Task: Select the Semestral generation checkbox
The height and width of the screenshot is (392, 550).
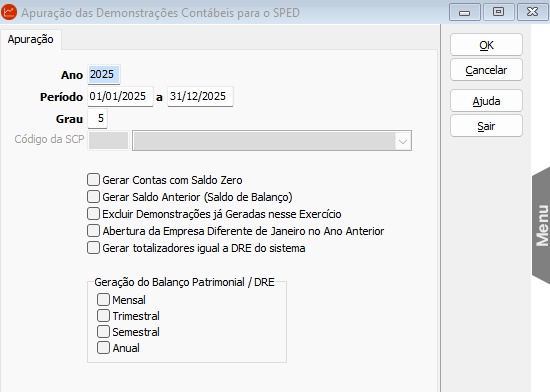Action: 103,331
